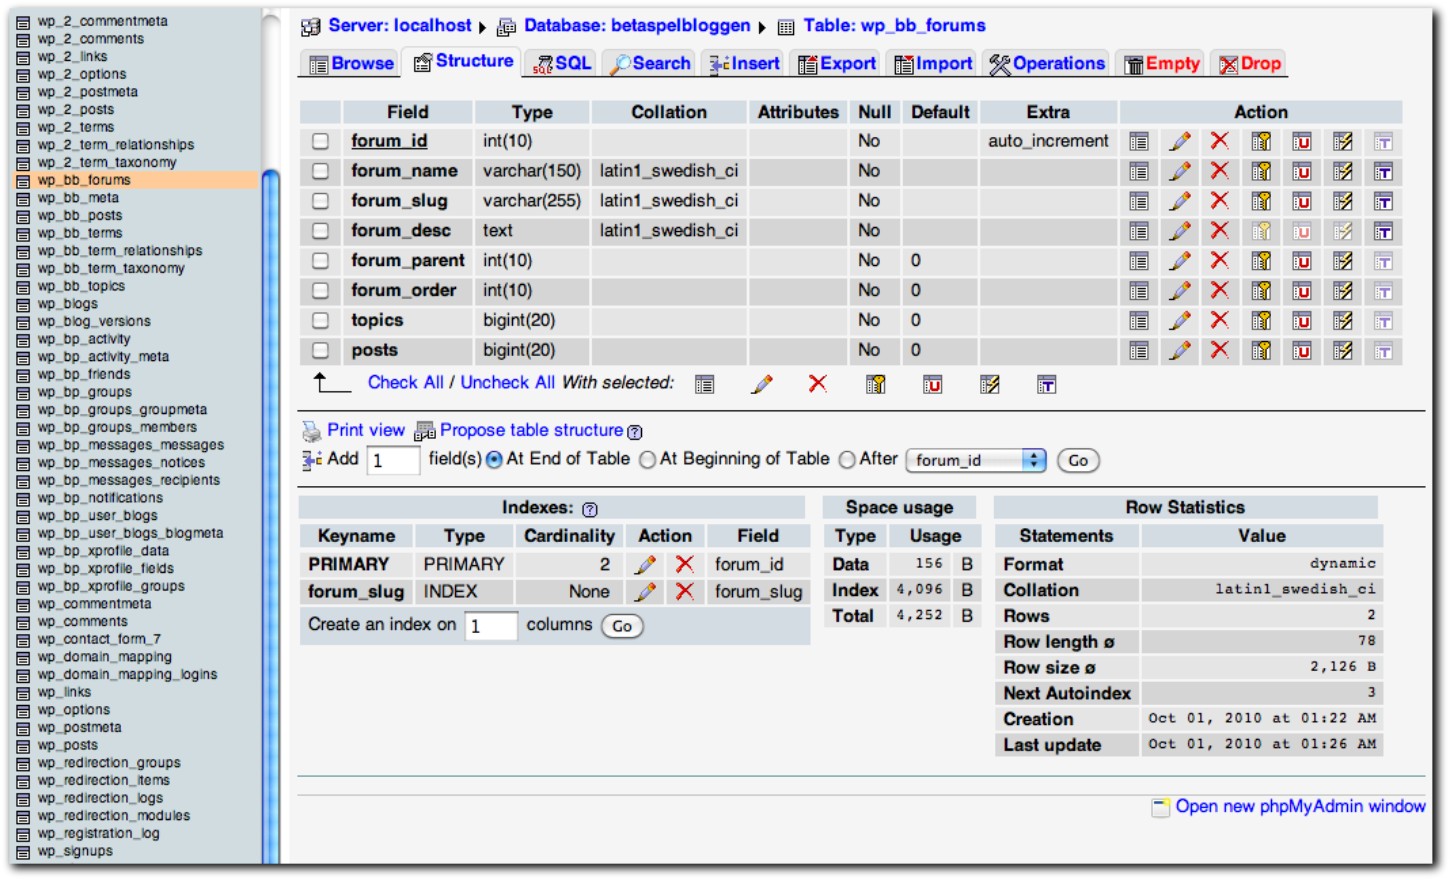
Task: Click the Add field(s) number input
Action: click(x=393, y=461)
